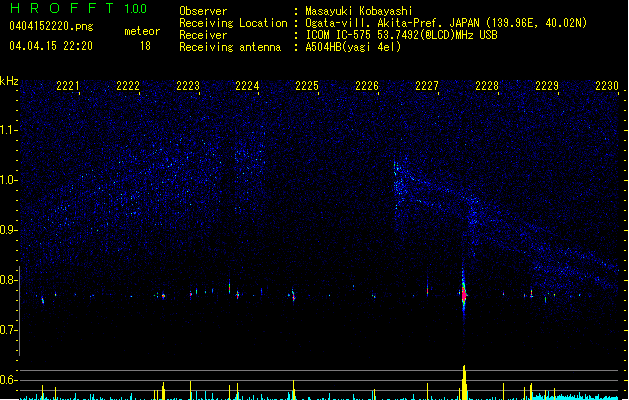Screen dimensions: 629x400
Task: Click the 2227 time marker
Action: click(427, 86)
